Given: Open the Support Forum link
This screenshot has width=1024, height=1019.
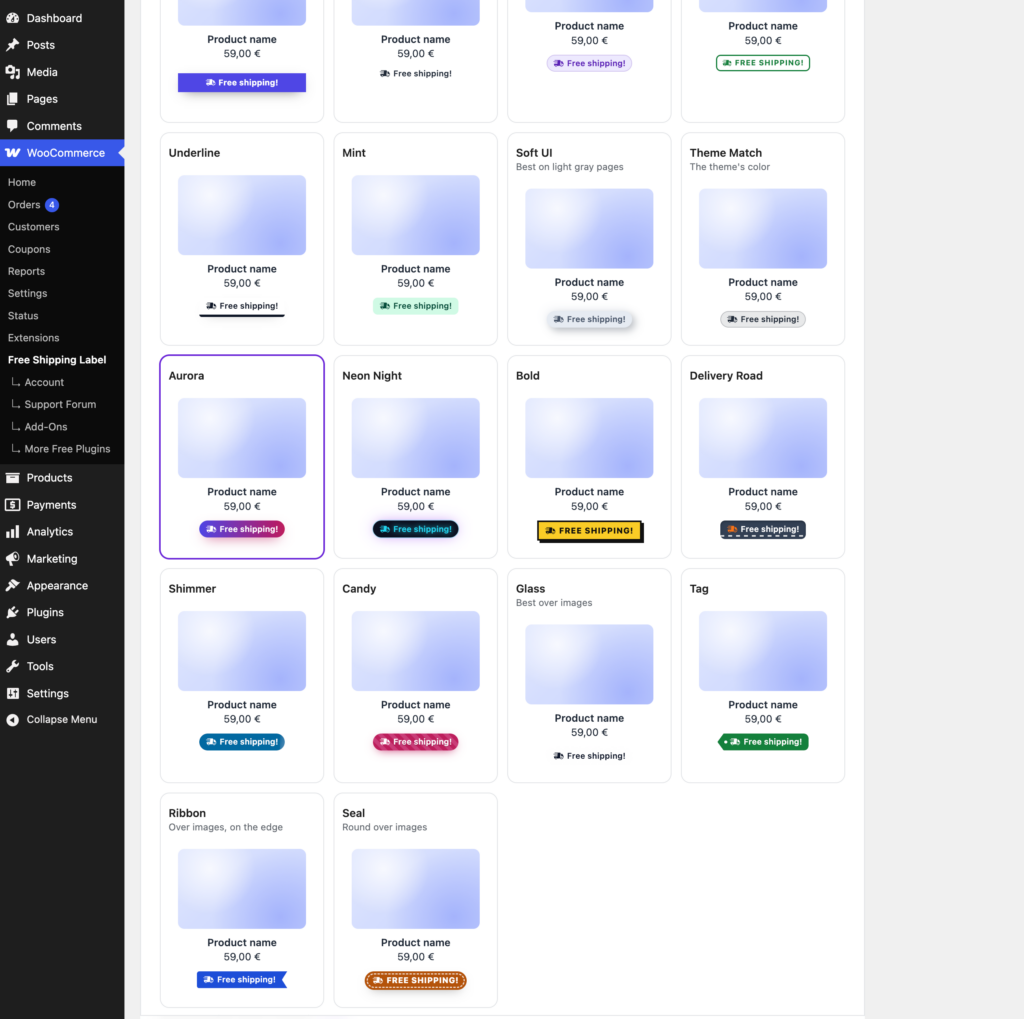Looking at the screenshot, I should pos(60,405).
